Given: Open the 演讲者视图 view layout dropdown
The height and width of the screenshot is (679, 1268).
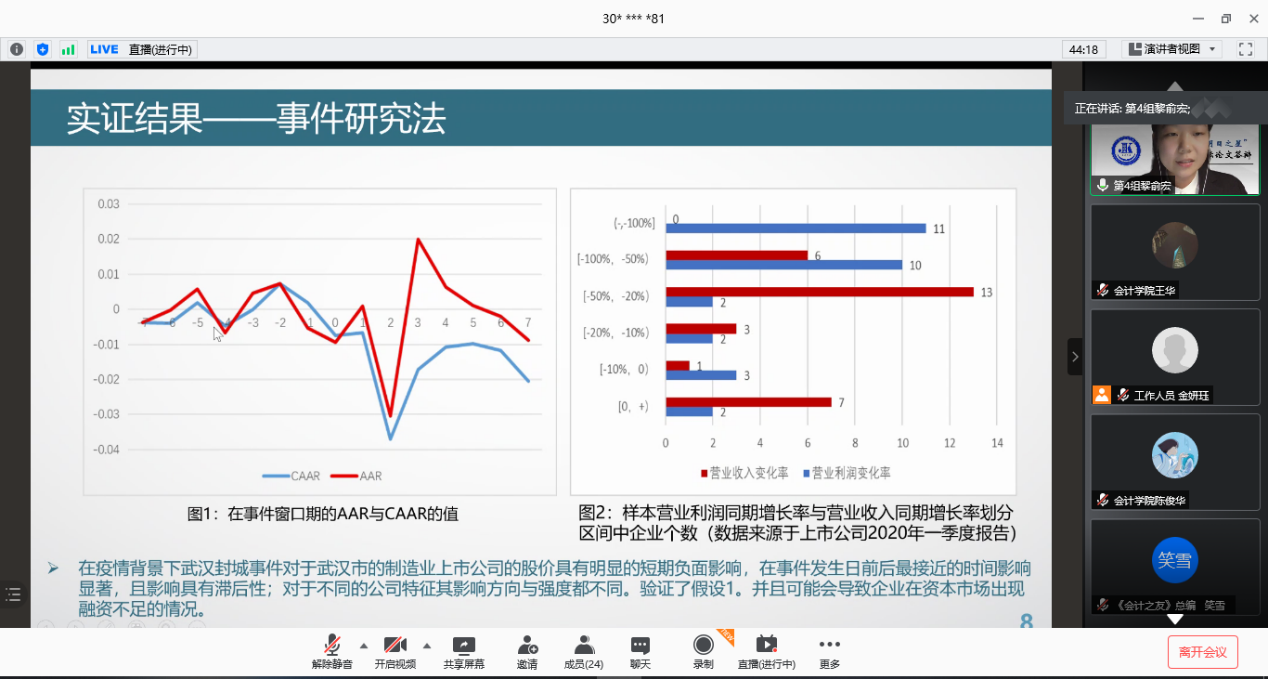Looking at the screenshot, I should pyautogui.click(x=1171, y=49).
